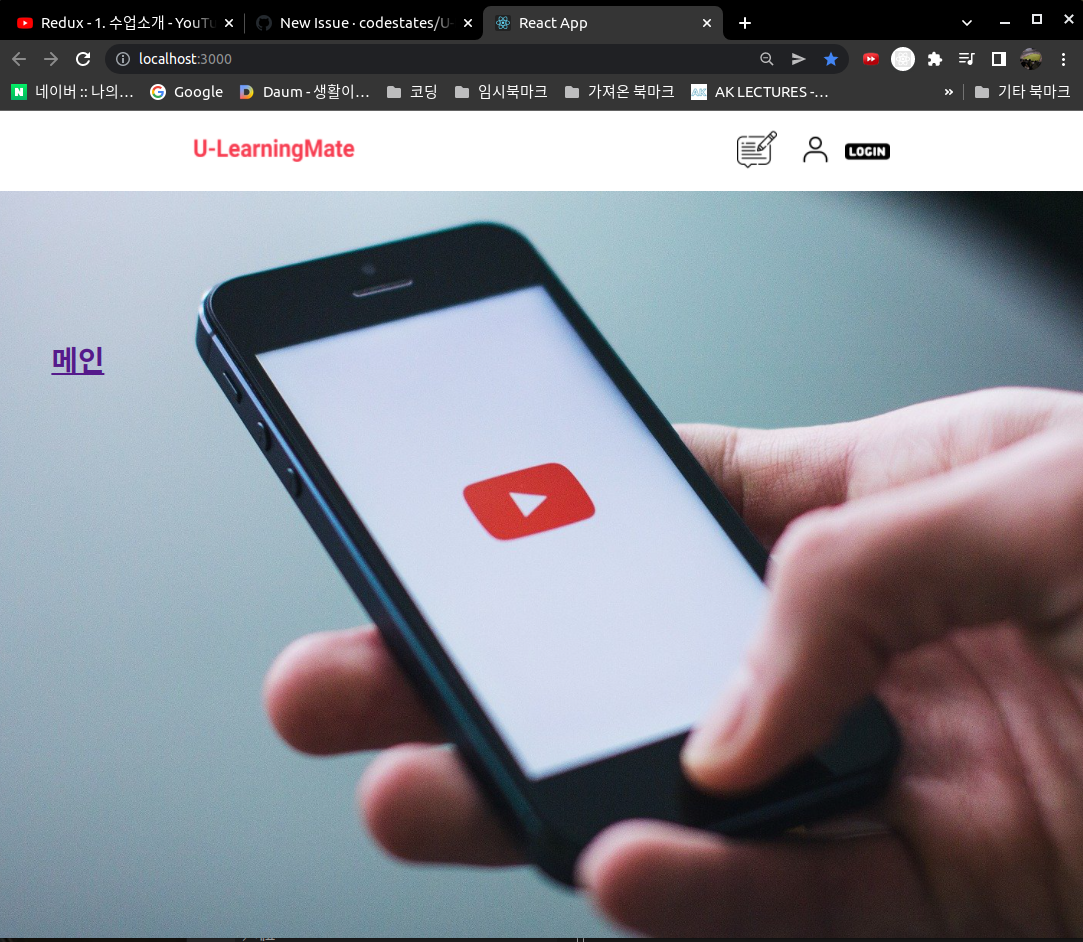Open the Chrome three-dot menu
The image size is (1083, 942).
[1063, 59]
